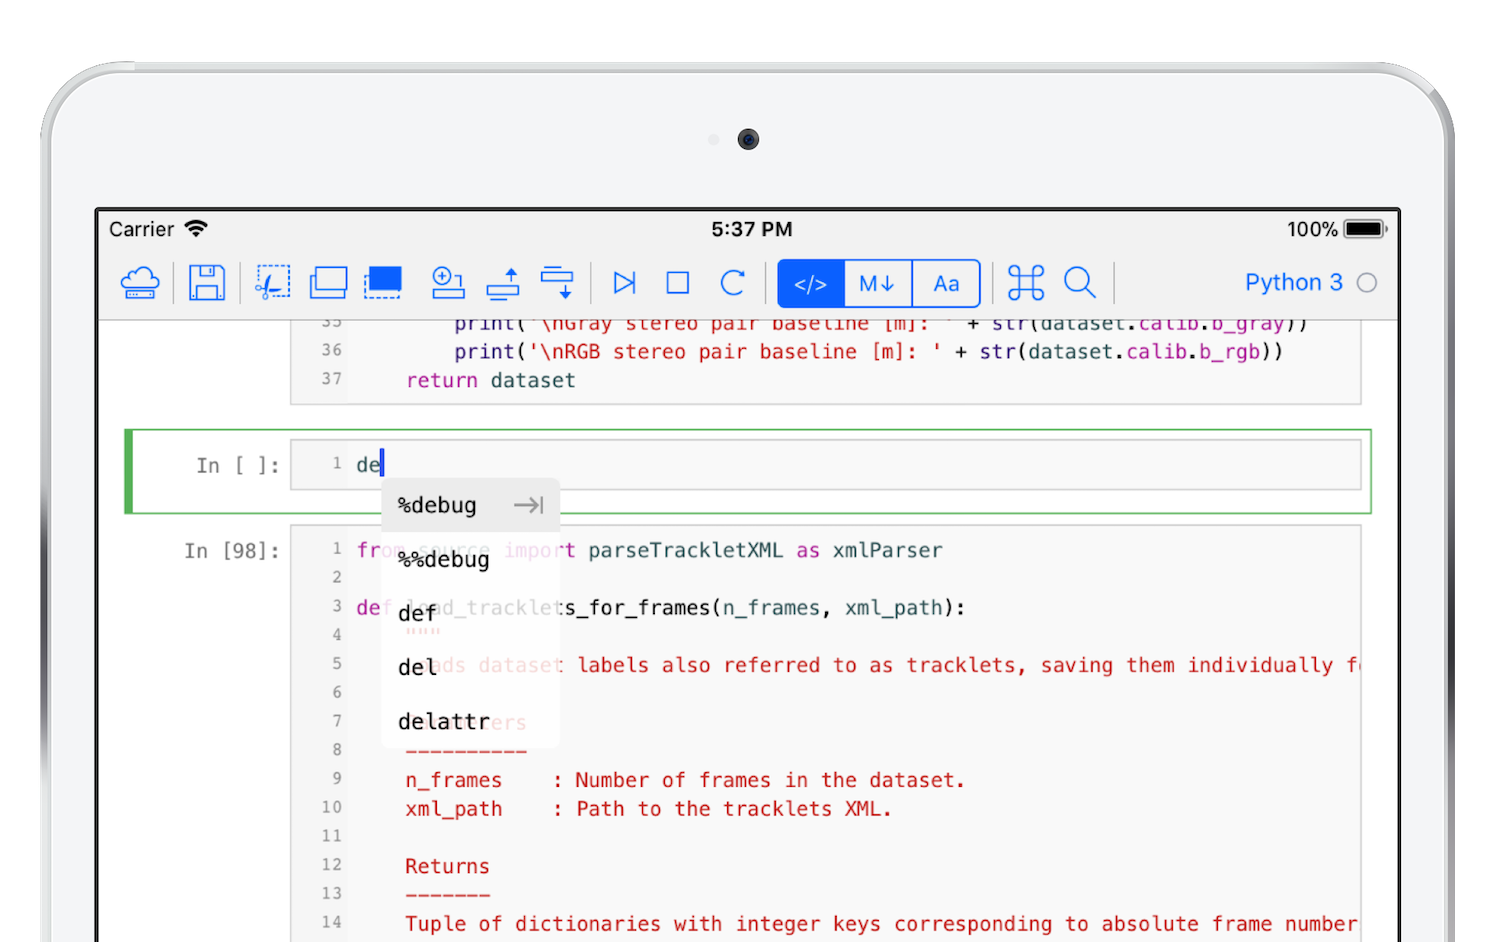
Task: Copy the selected cell
Action: pyautogui.click(x=328, y=283)
